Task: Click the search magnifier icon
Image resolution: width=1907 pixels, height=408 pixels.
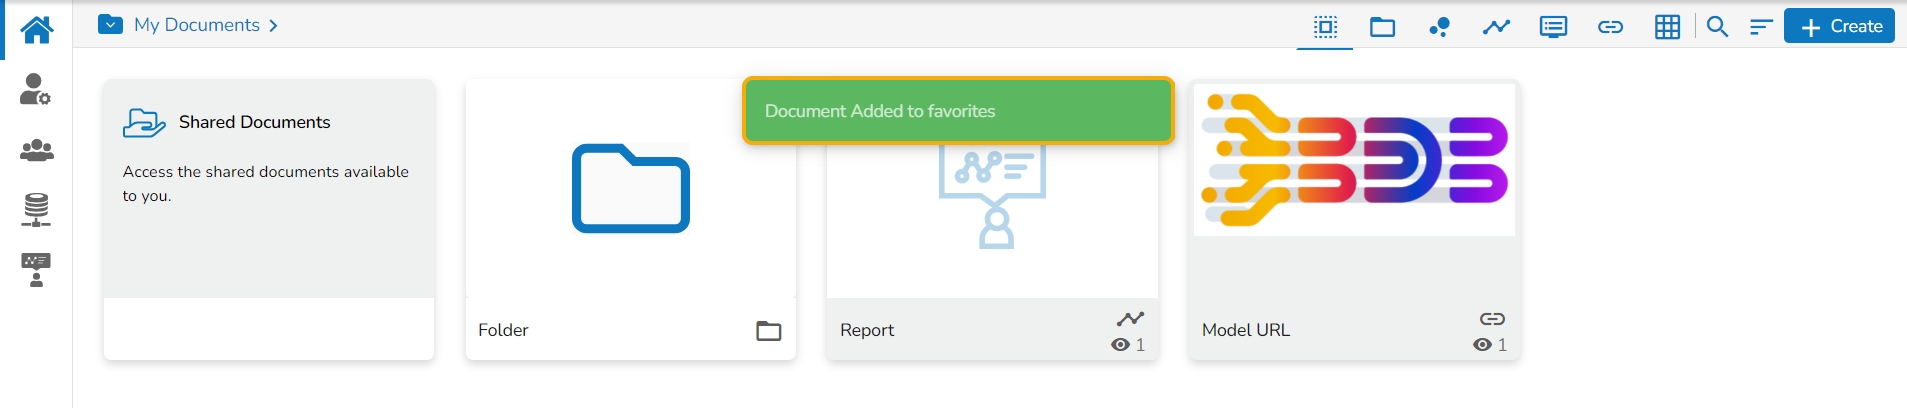Action: 1717,27
